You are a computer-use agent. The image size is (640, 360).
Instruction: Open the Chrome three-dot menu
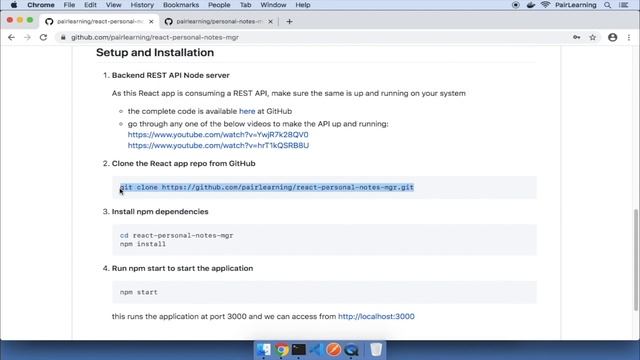click(x=629, y=37)
